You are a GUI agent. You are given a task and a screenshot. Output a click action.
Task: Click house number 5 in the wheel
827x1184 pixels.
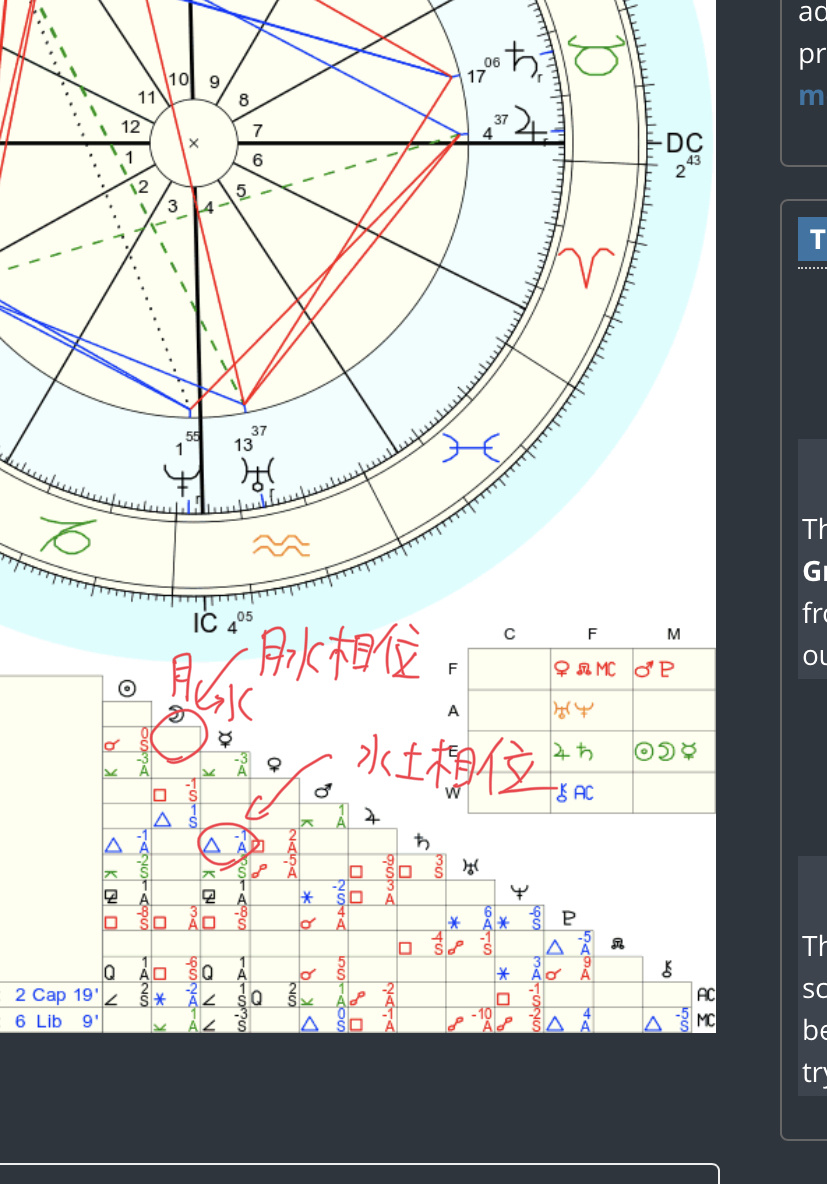(x=241, y=191)
